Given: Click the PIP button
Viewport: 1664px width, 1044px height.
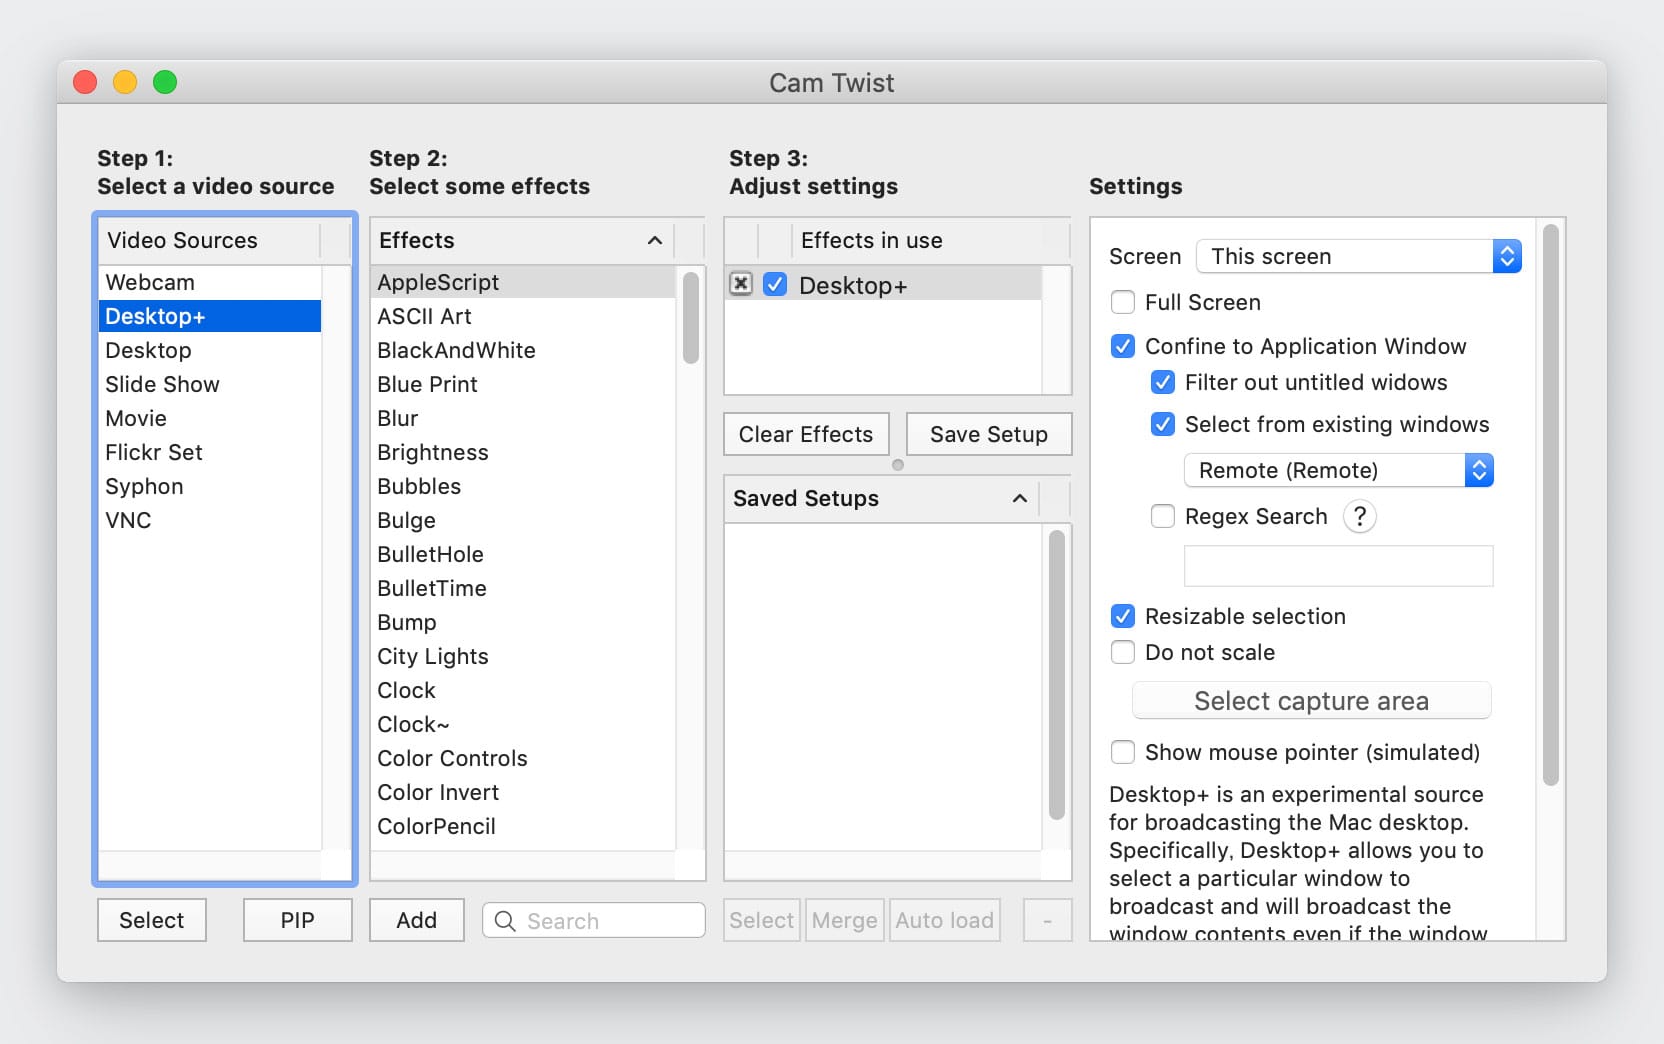Looking at the screenshot, I should point(298,920).
